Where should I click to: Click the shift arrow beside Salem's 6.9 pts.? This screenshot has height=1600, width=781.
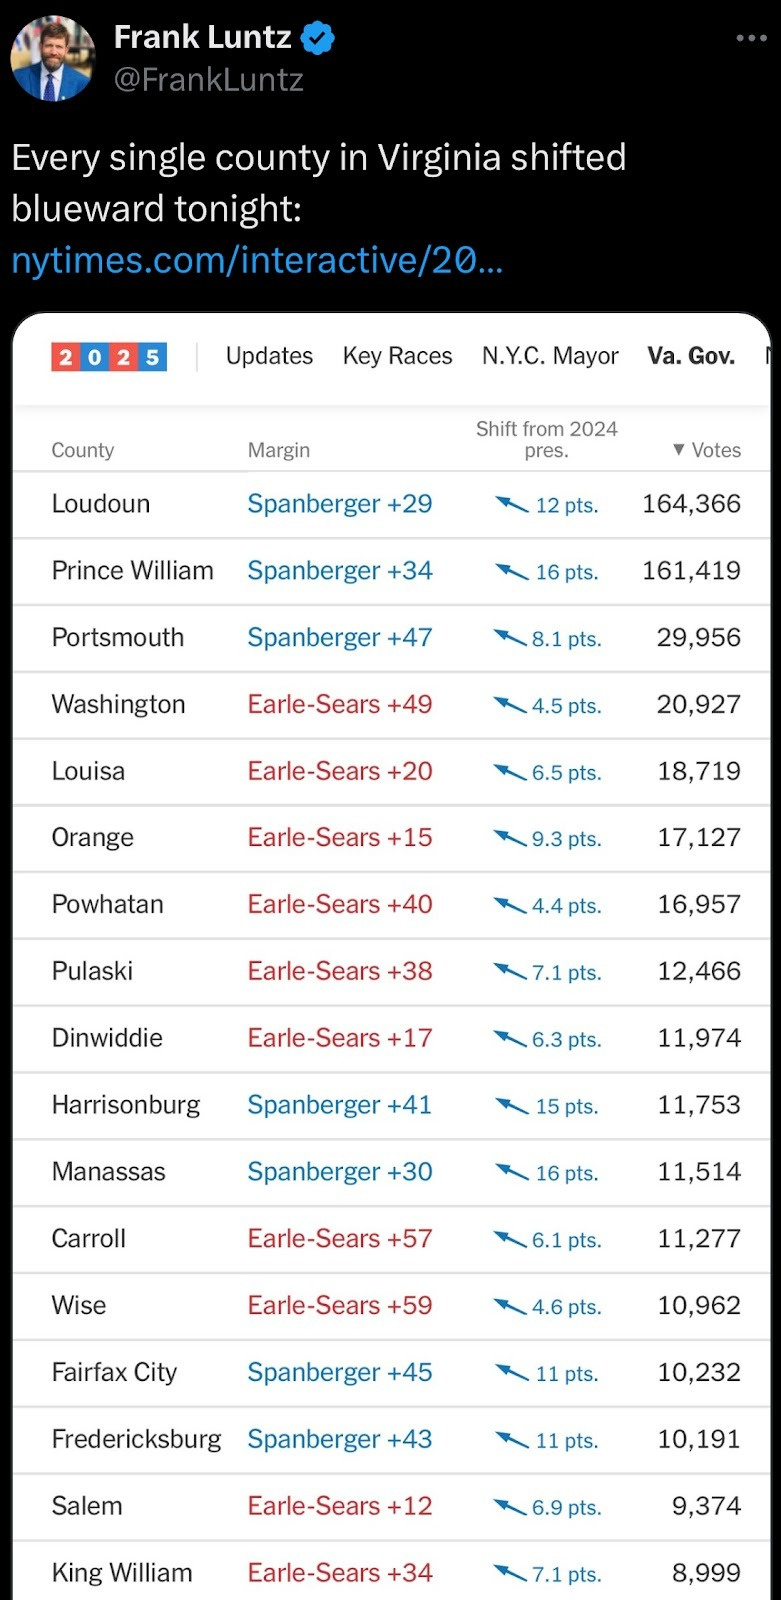(x=510, y=1507)
